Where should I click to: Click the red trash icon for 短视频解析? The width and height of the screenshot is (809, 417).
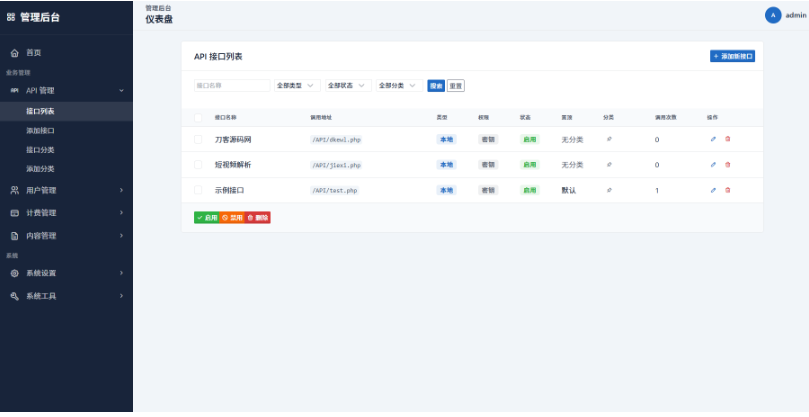[x=727, y=165]
